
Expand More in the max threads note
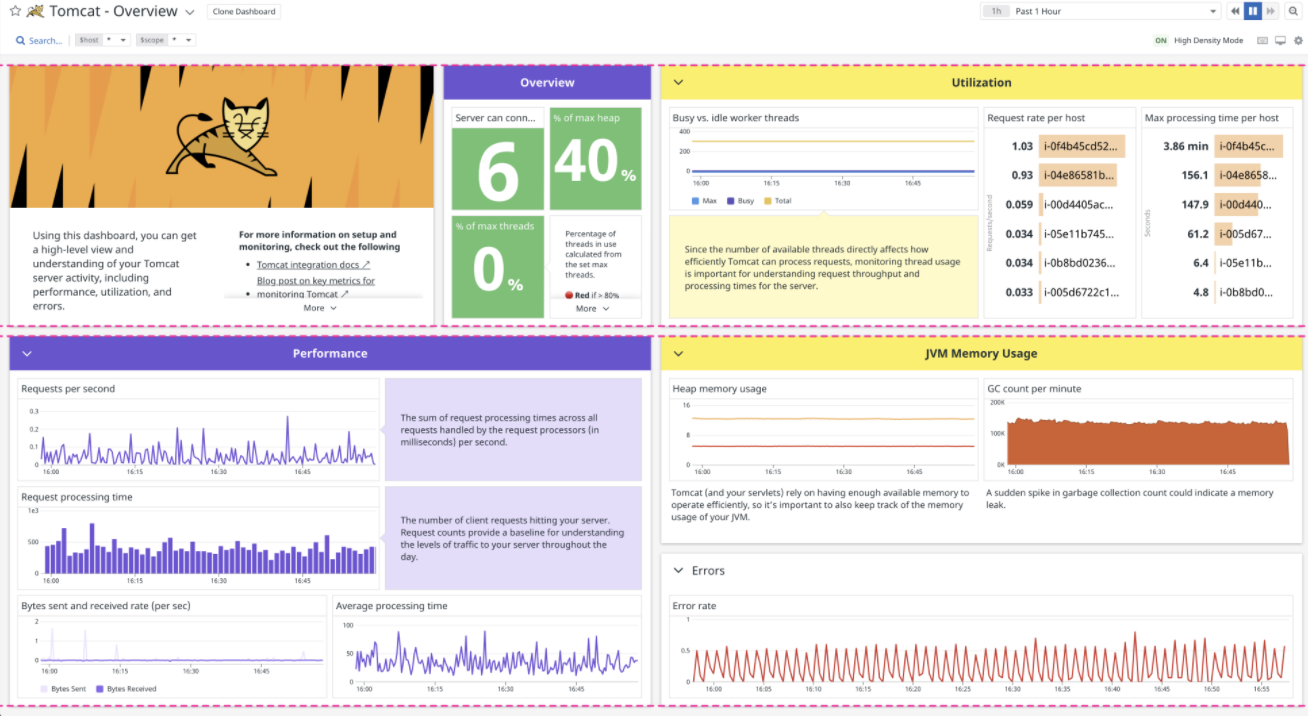pos(592,309)
